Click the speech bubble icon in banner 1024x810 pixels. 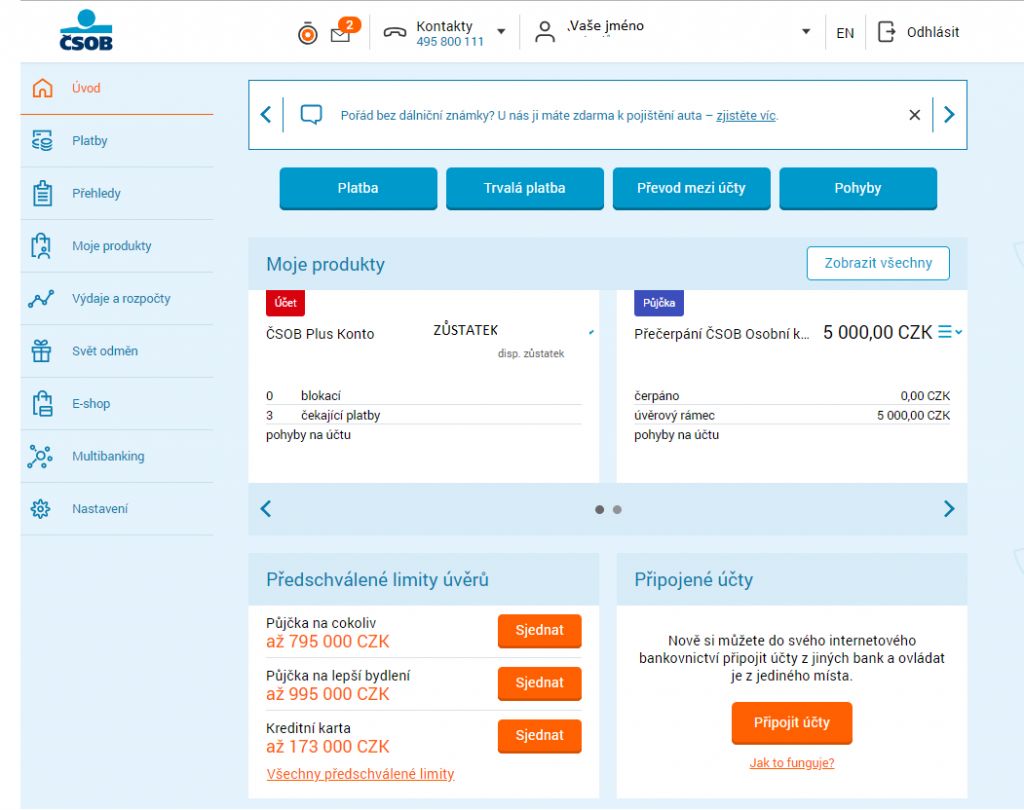312,114
